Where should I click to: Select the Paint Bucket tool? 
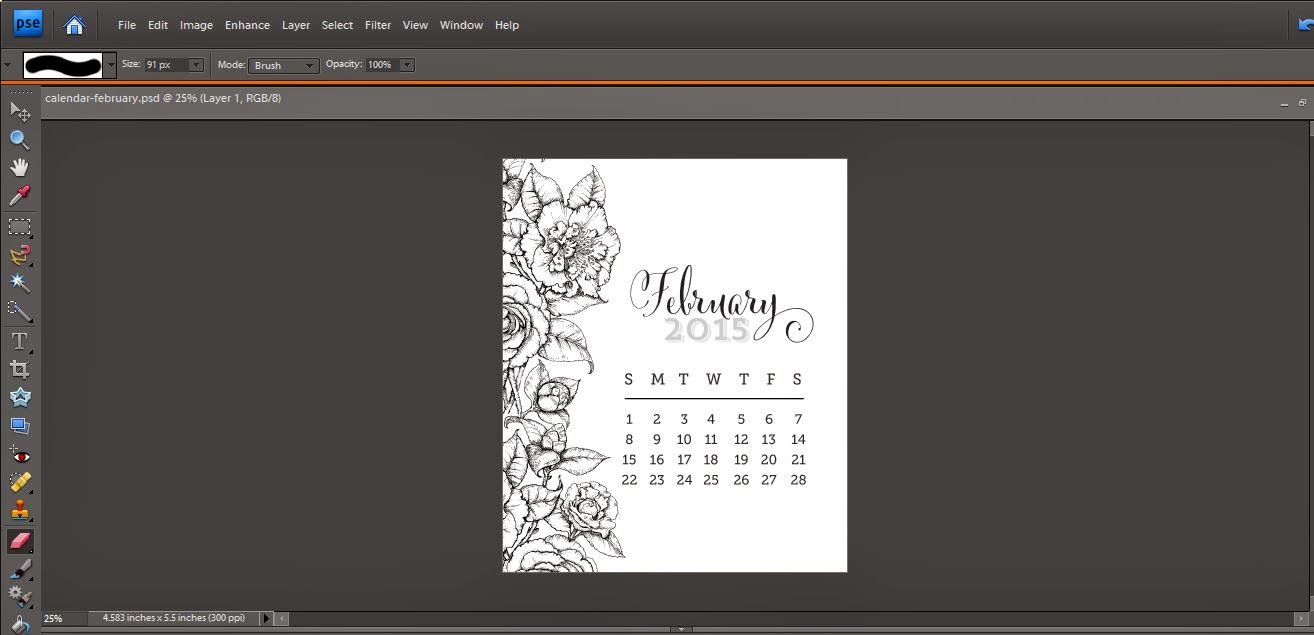20,624
